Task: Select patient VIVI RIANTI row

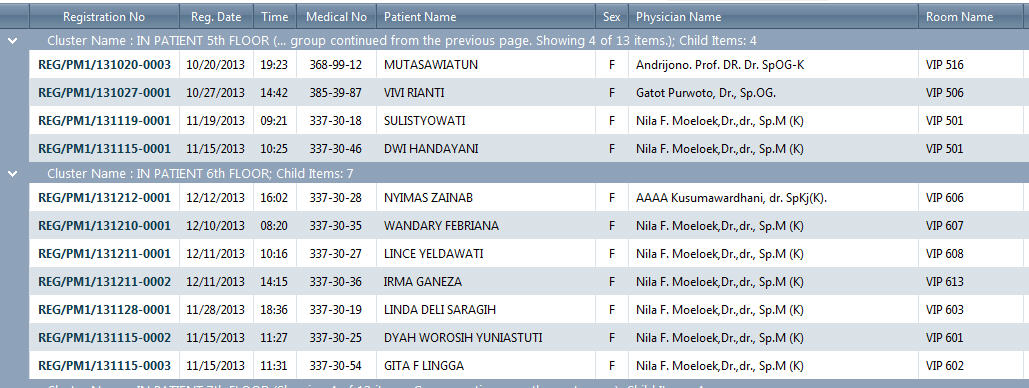Action: 529,93
